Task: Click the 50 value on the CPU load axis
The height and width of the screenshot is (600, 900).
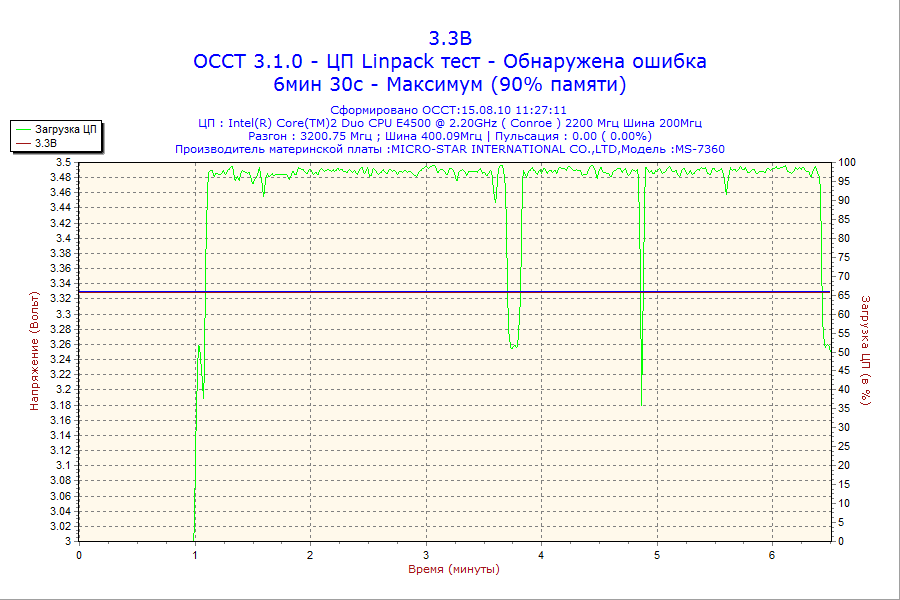Action: 844,352
